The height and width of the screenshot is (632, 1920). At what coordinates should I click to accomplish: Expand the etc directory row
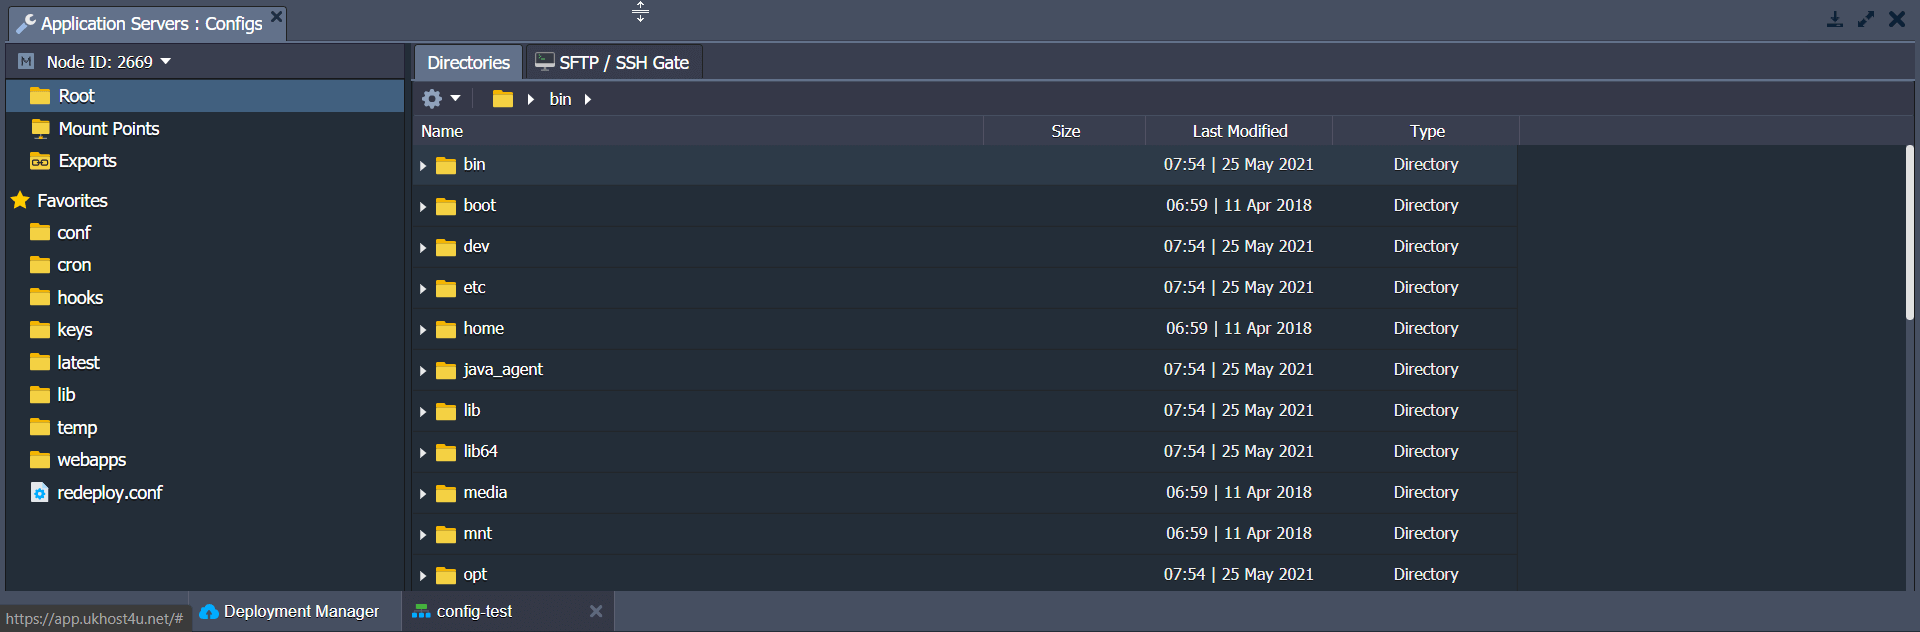[423, 289]
